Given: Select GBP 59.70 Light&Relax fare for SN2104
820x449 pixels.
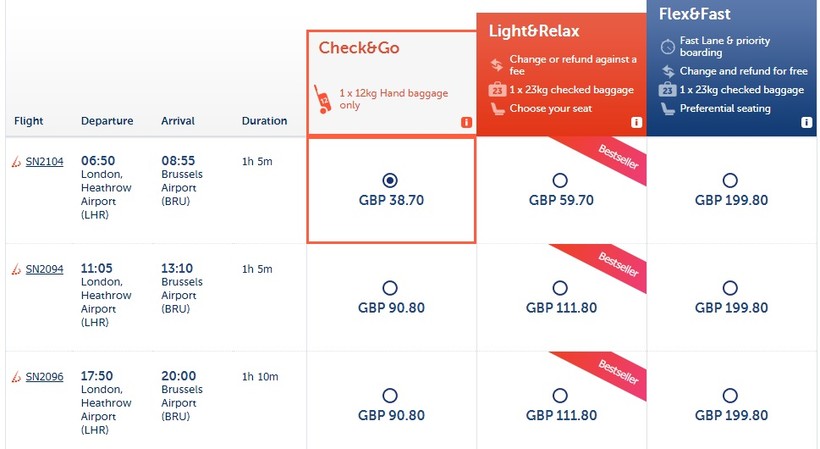Looking at the screenshot, I should coord(560,180).
